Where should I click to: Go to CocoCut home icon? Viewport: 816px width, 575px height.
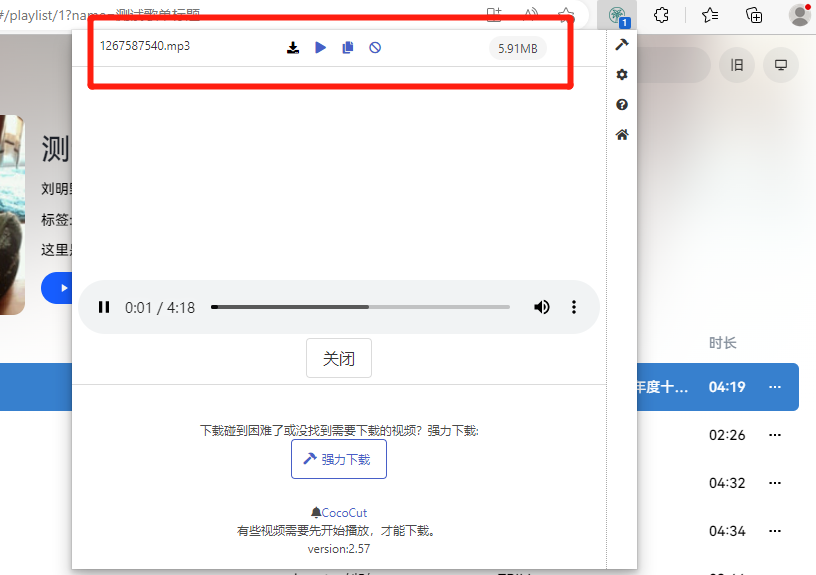tap(622, 135)
